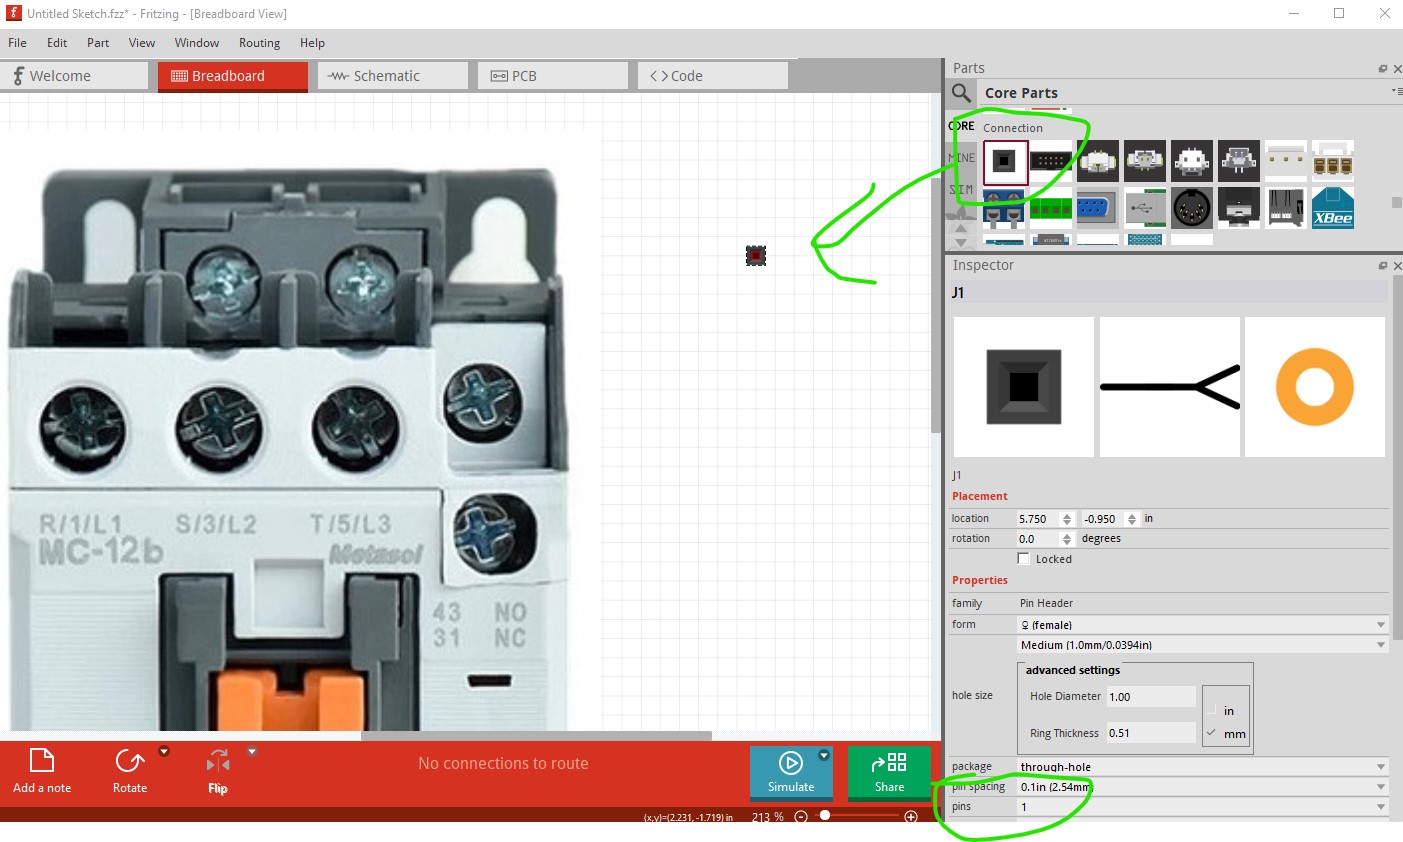1403x842 pixels.
Task: Pick the blue screw terminal part
Action: (x=1003, y=208)
